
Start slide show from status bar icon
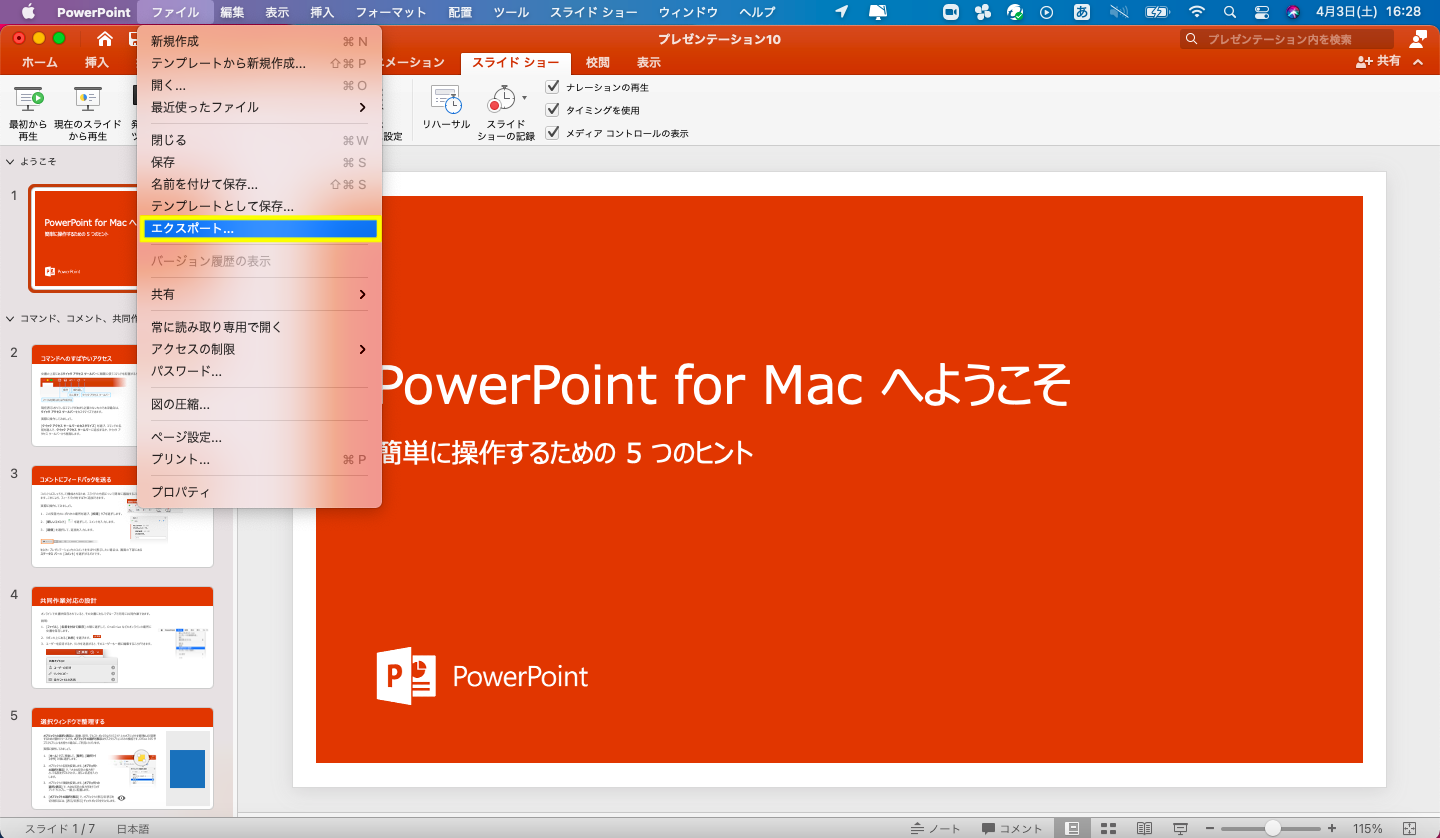[x=1181, y=829]
